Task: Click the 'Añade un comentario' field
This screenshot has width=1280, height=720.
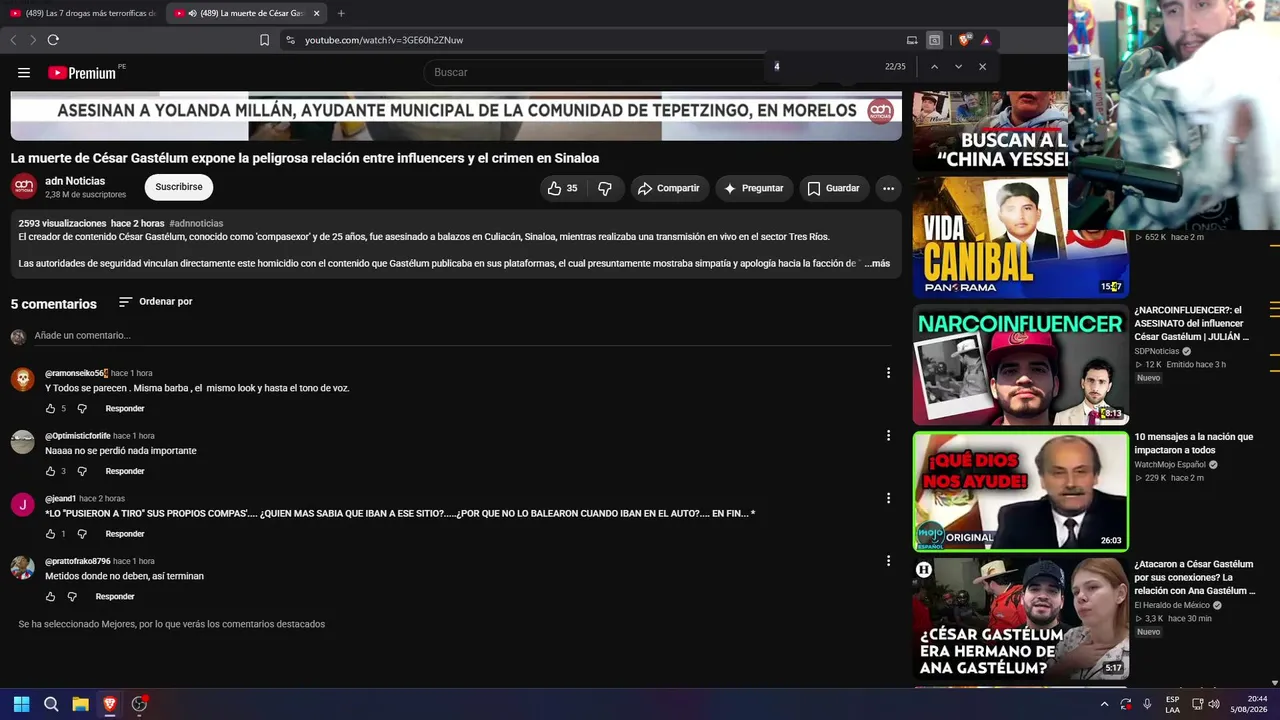Action: 463,336
